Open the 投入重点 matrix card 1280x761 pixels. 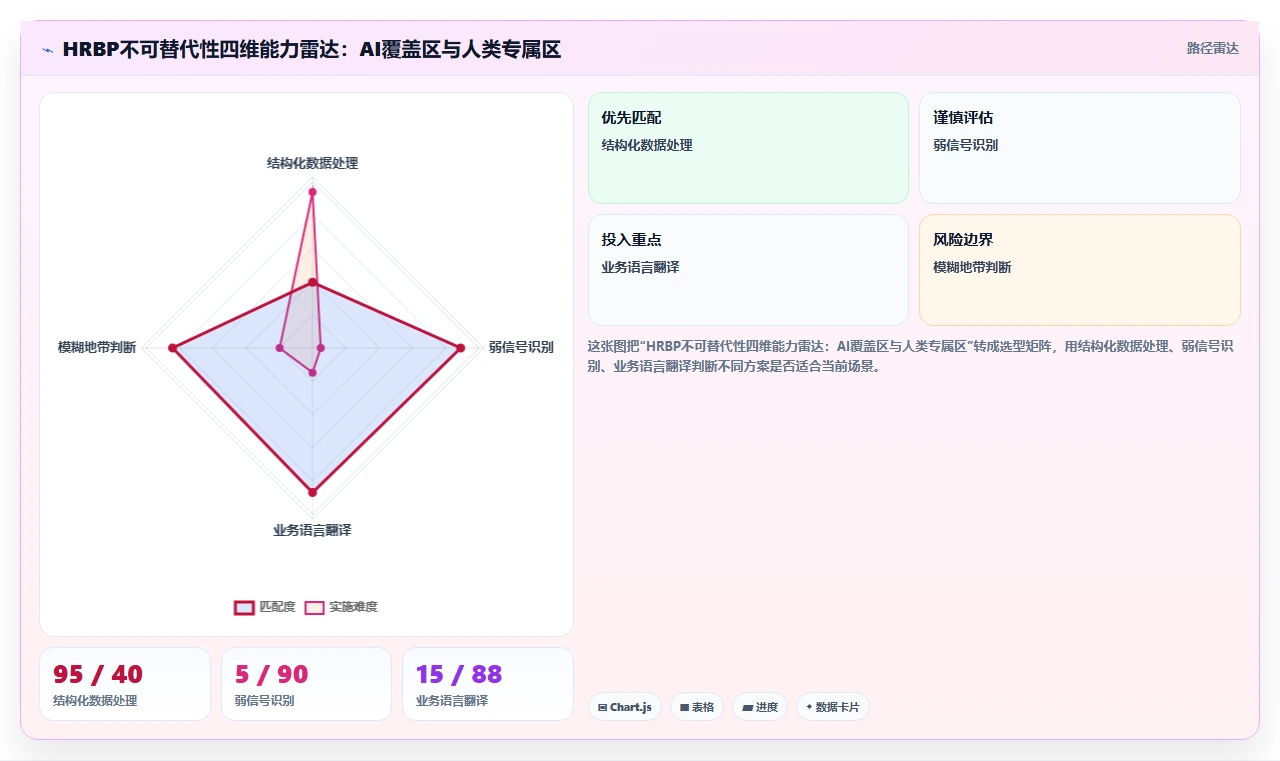tap(748, 270)
